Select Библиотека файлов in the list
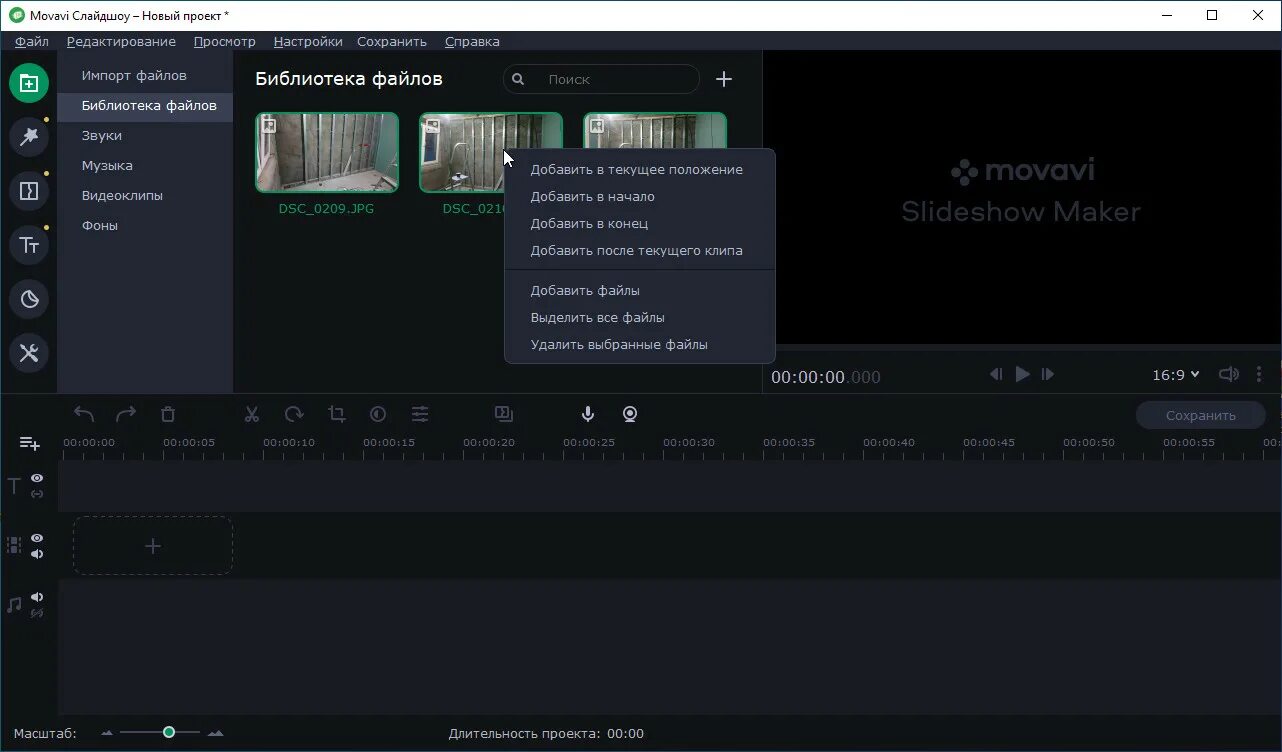 [x=145, y=105]
